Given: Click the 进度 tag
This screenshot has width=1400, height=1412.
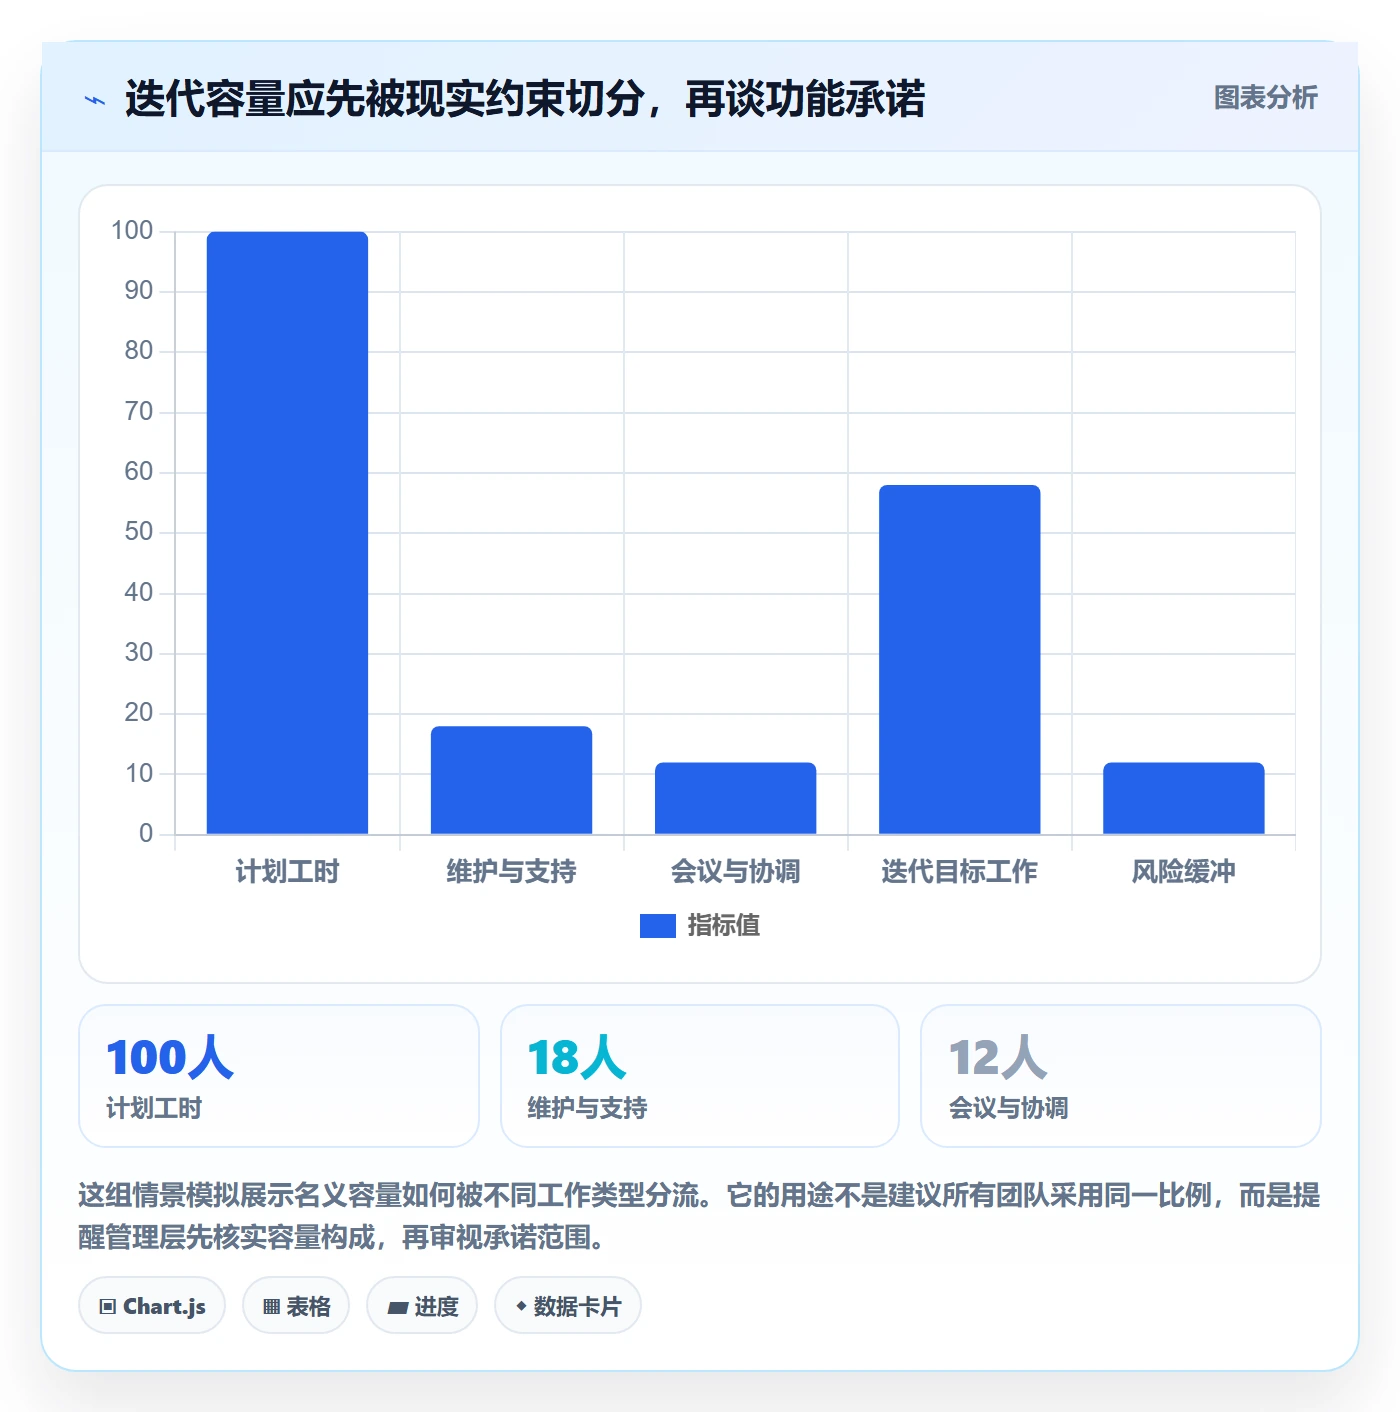Looking at the screenshot, I should (x=422, y=1305).
